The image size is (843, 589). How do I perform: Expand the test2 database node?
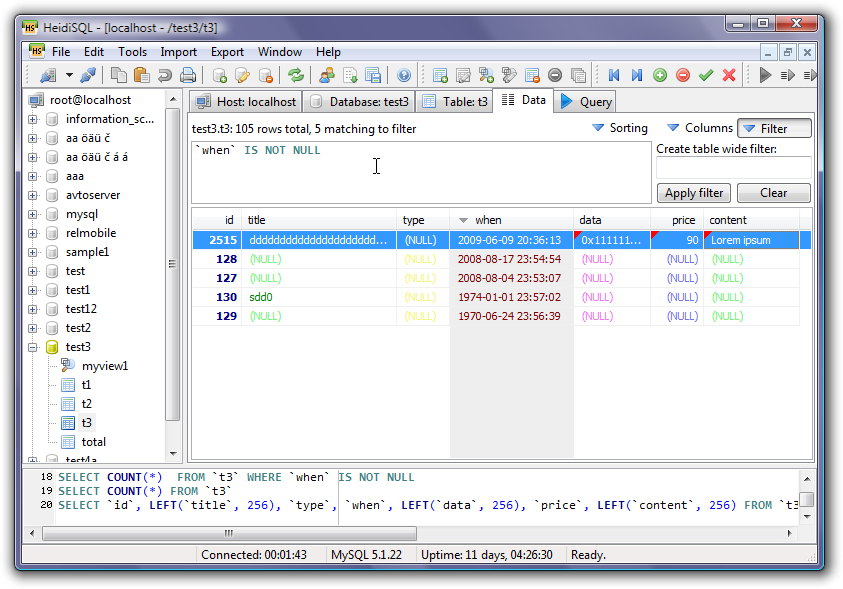[x=33, y=327]
